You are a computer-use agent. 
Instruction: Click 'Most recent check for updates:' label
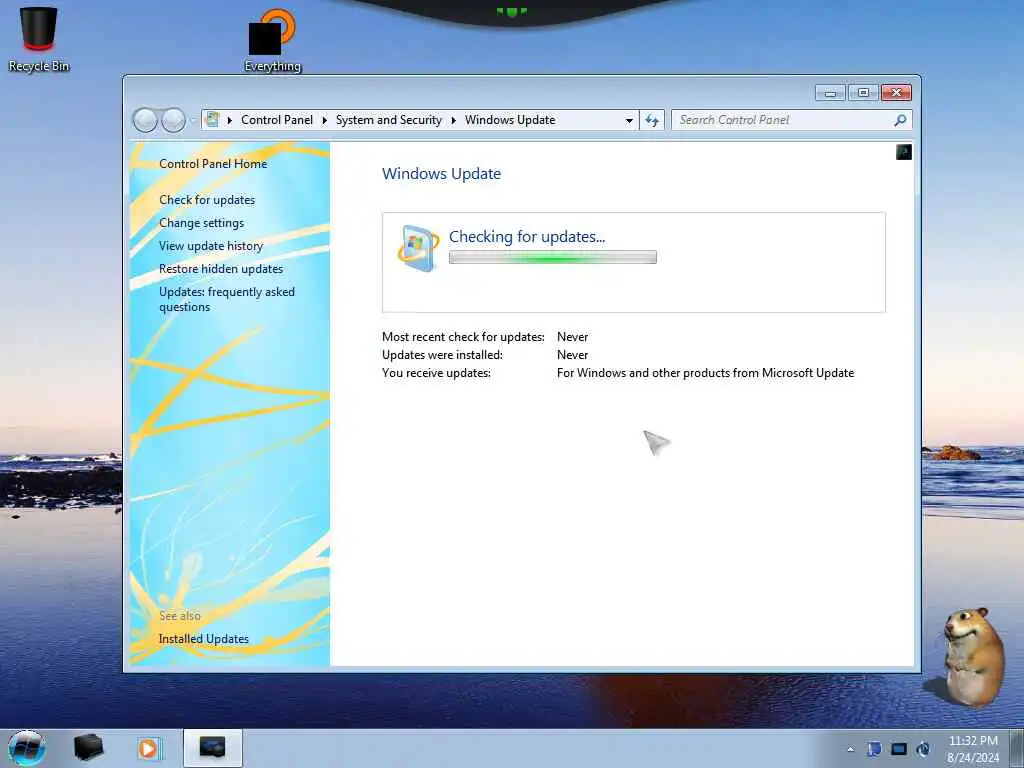click(x=463, y=337)
